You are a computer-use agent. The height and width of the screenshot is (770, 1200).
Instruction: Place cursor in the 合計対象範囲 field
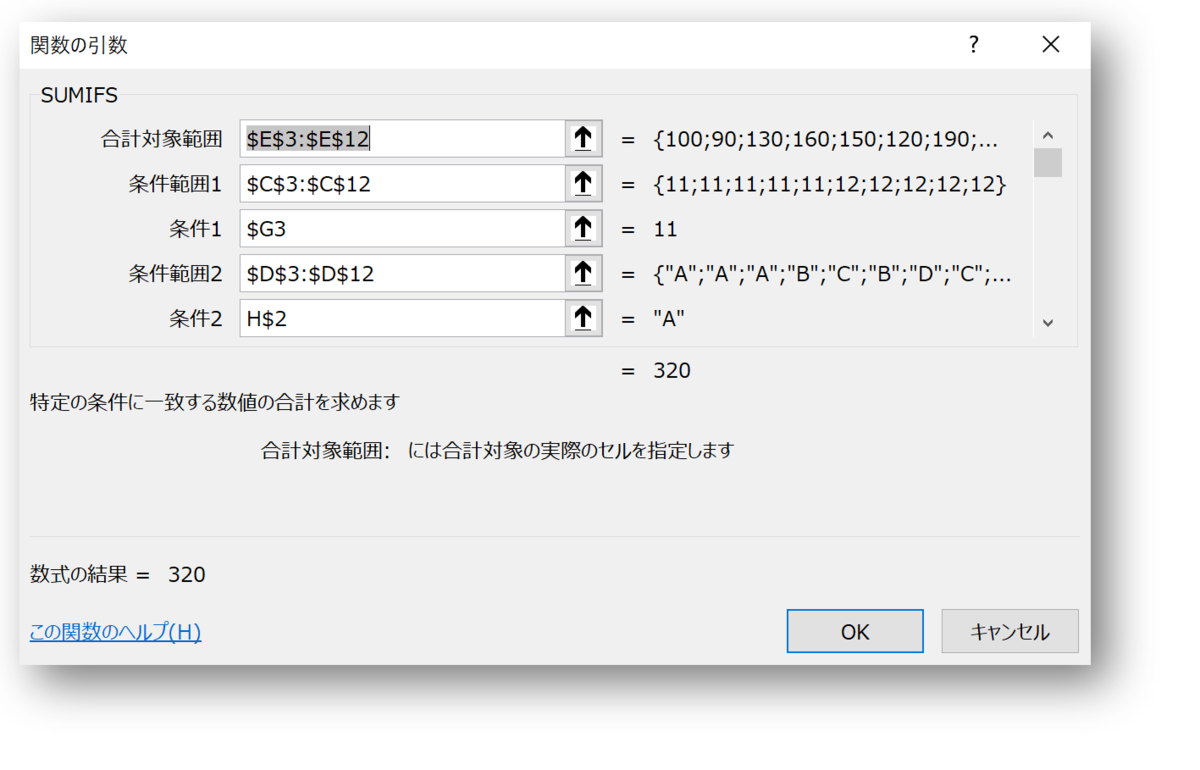(x=400, y=138)
